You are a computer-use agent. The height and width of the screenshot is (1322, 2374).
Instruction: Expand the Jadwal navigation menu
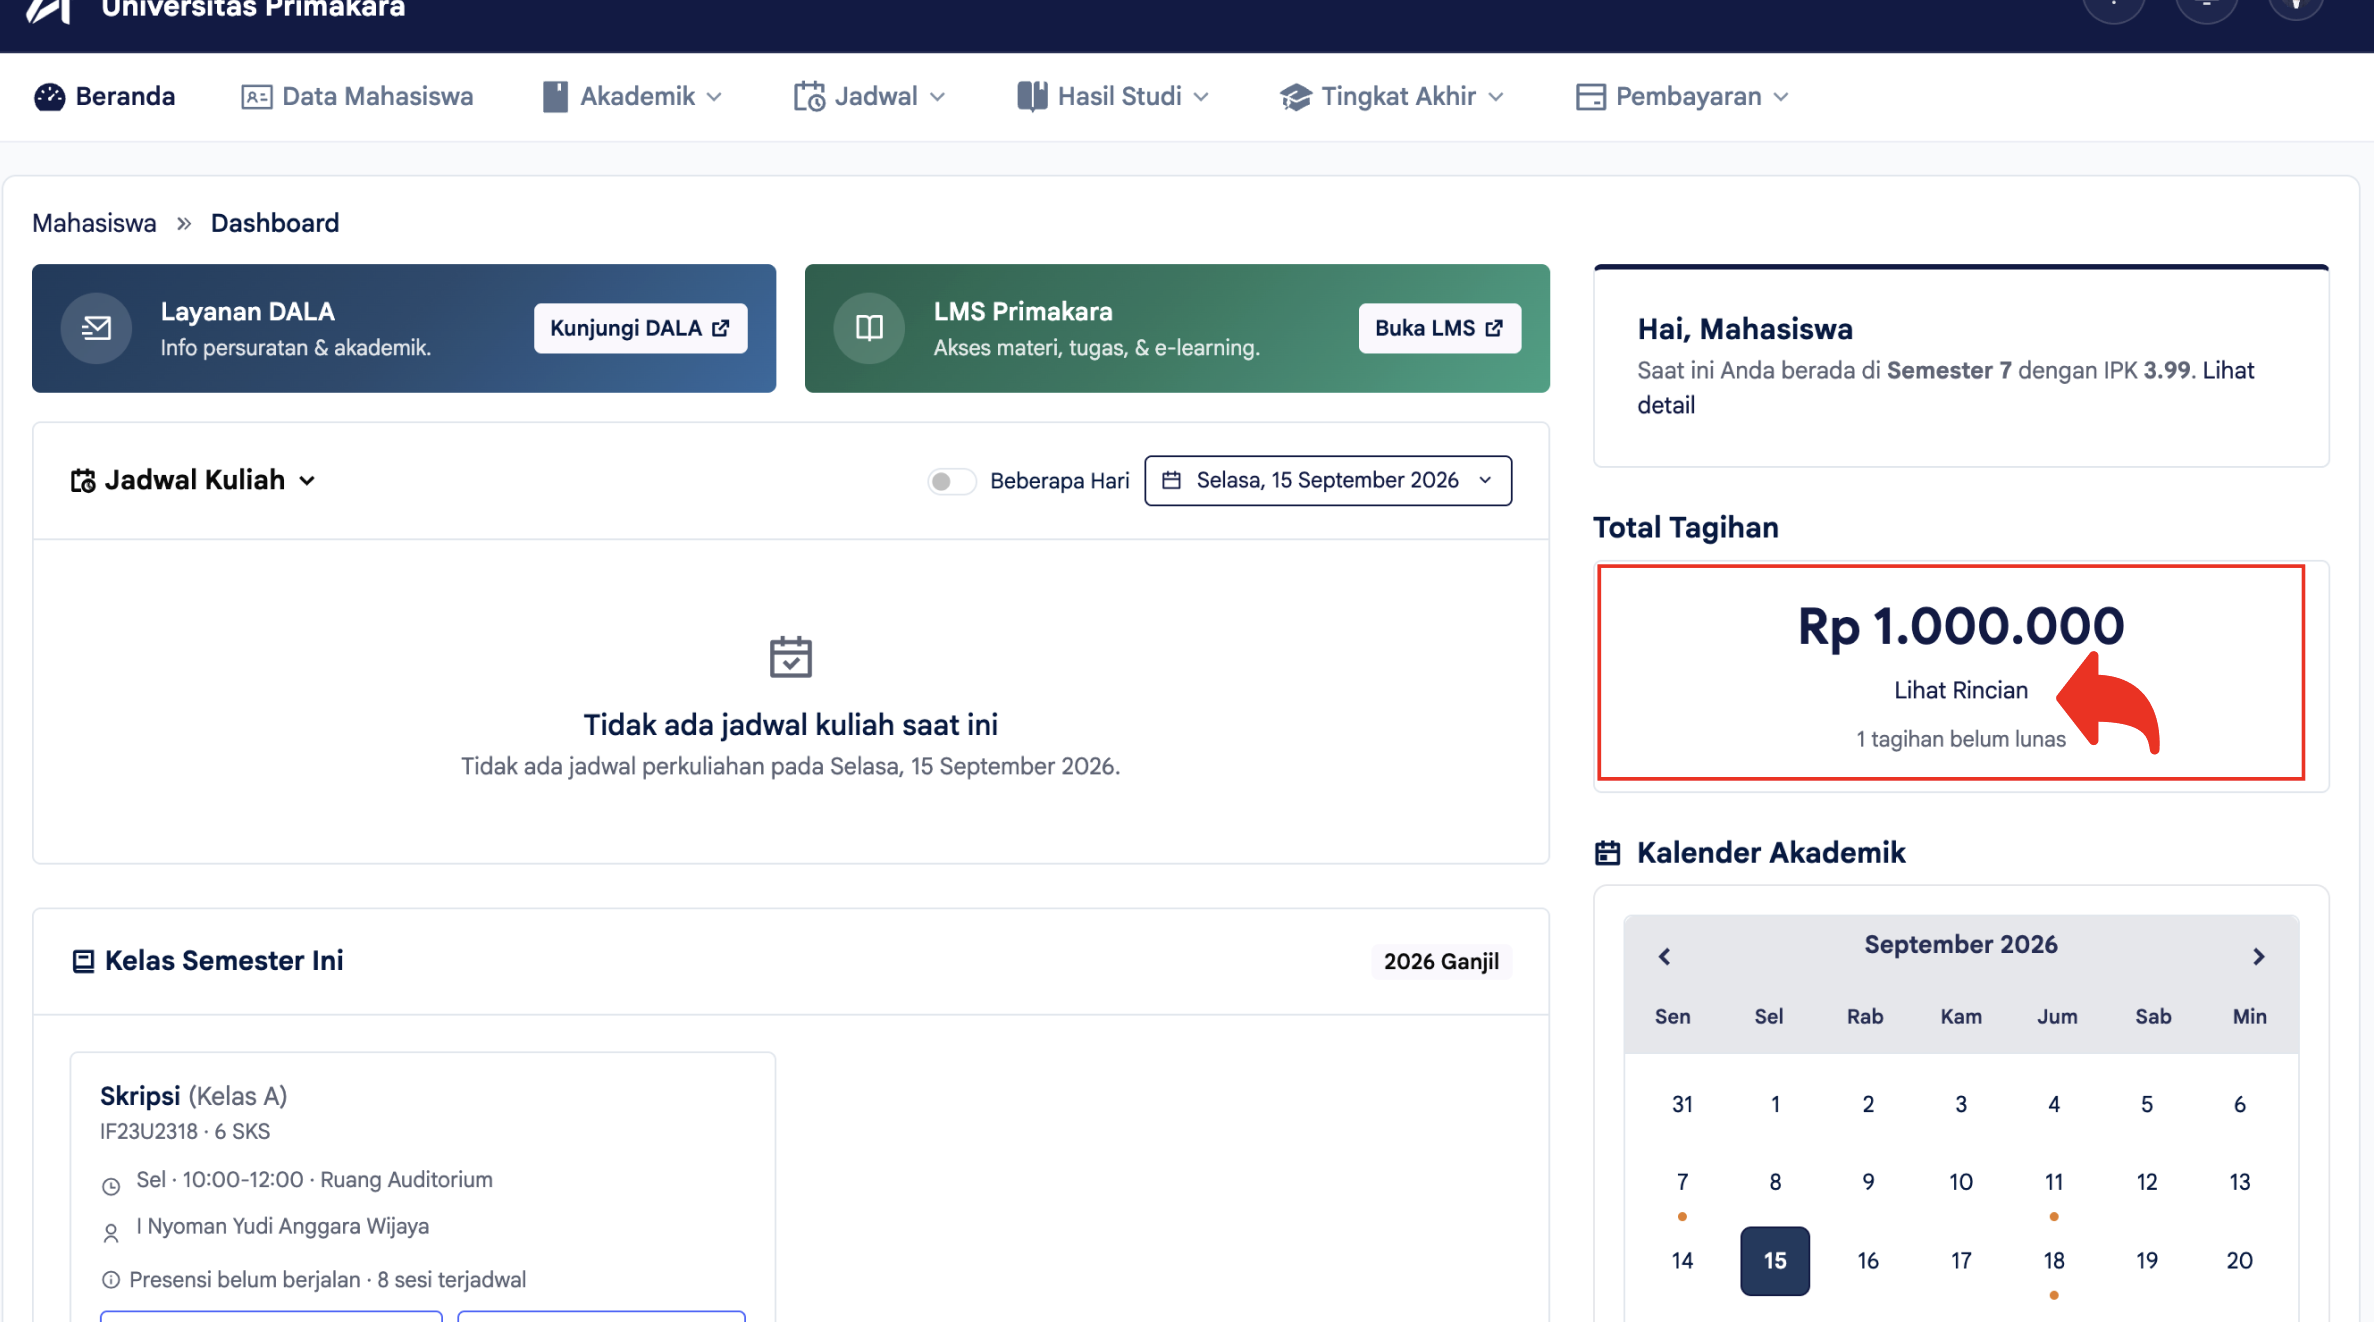pos(870,97)
